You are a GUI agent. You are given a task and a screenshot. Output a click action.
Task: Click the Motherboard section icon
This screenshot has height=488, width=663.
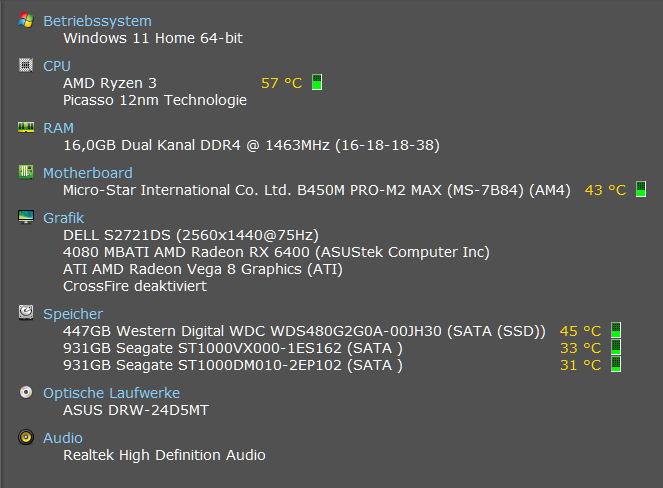pyautogui.click(x=25, y=172)
